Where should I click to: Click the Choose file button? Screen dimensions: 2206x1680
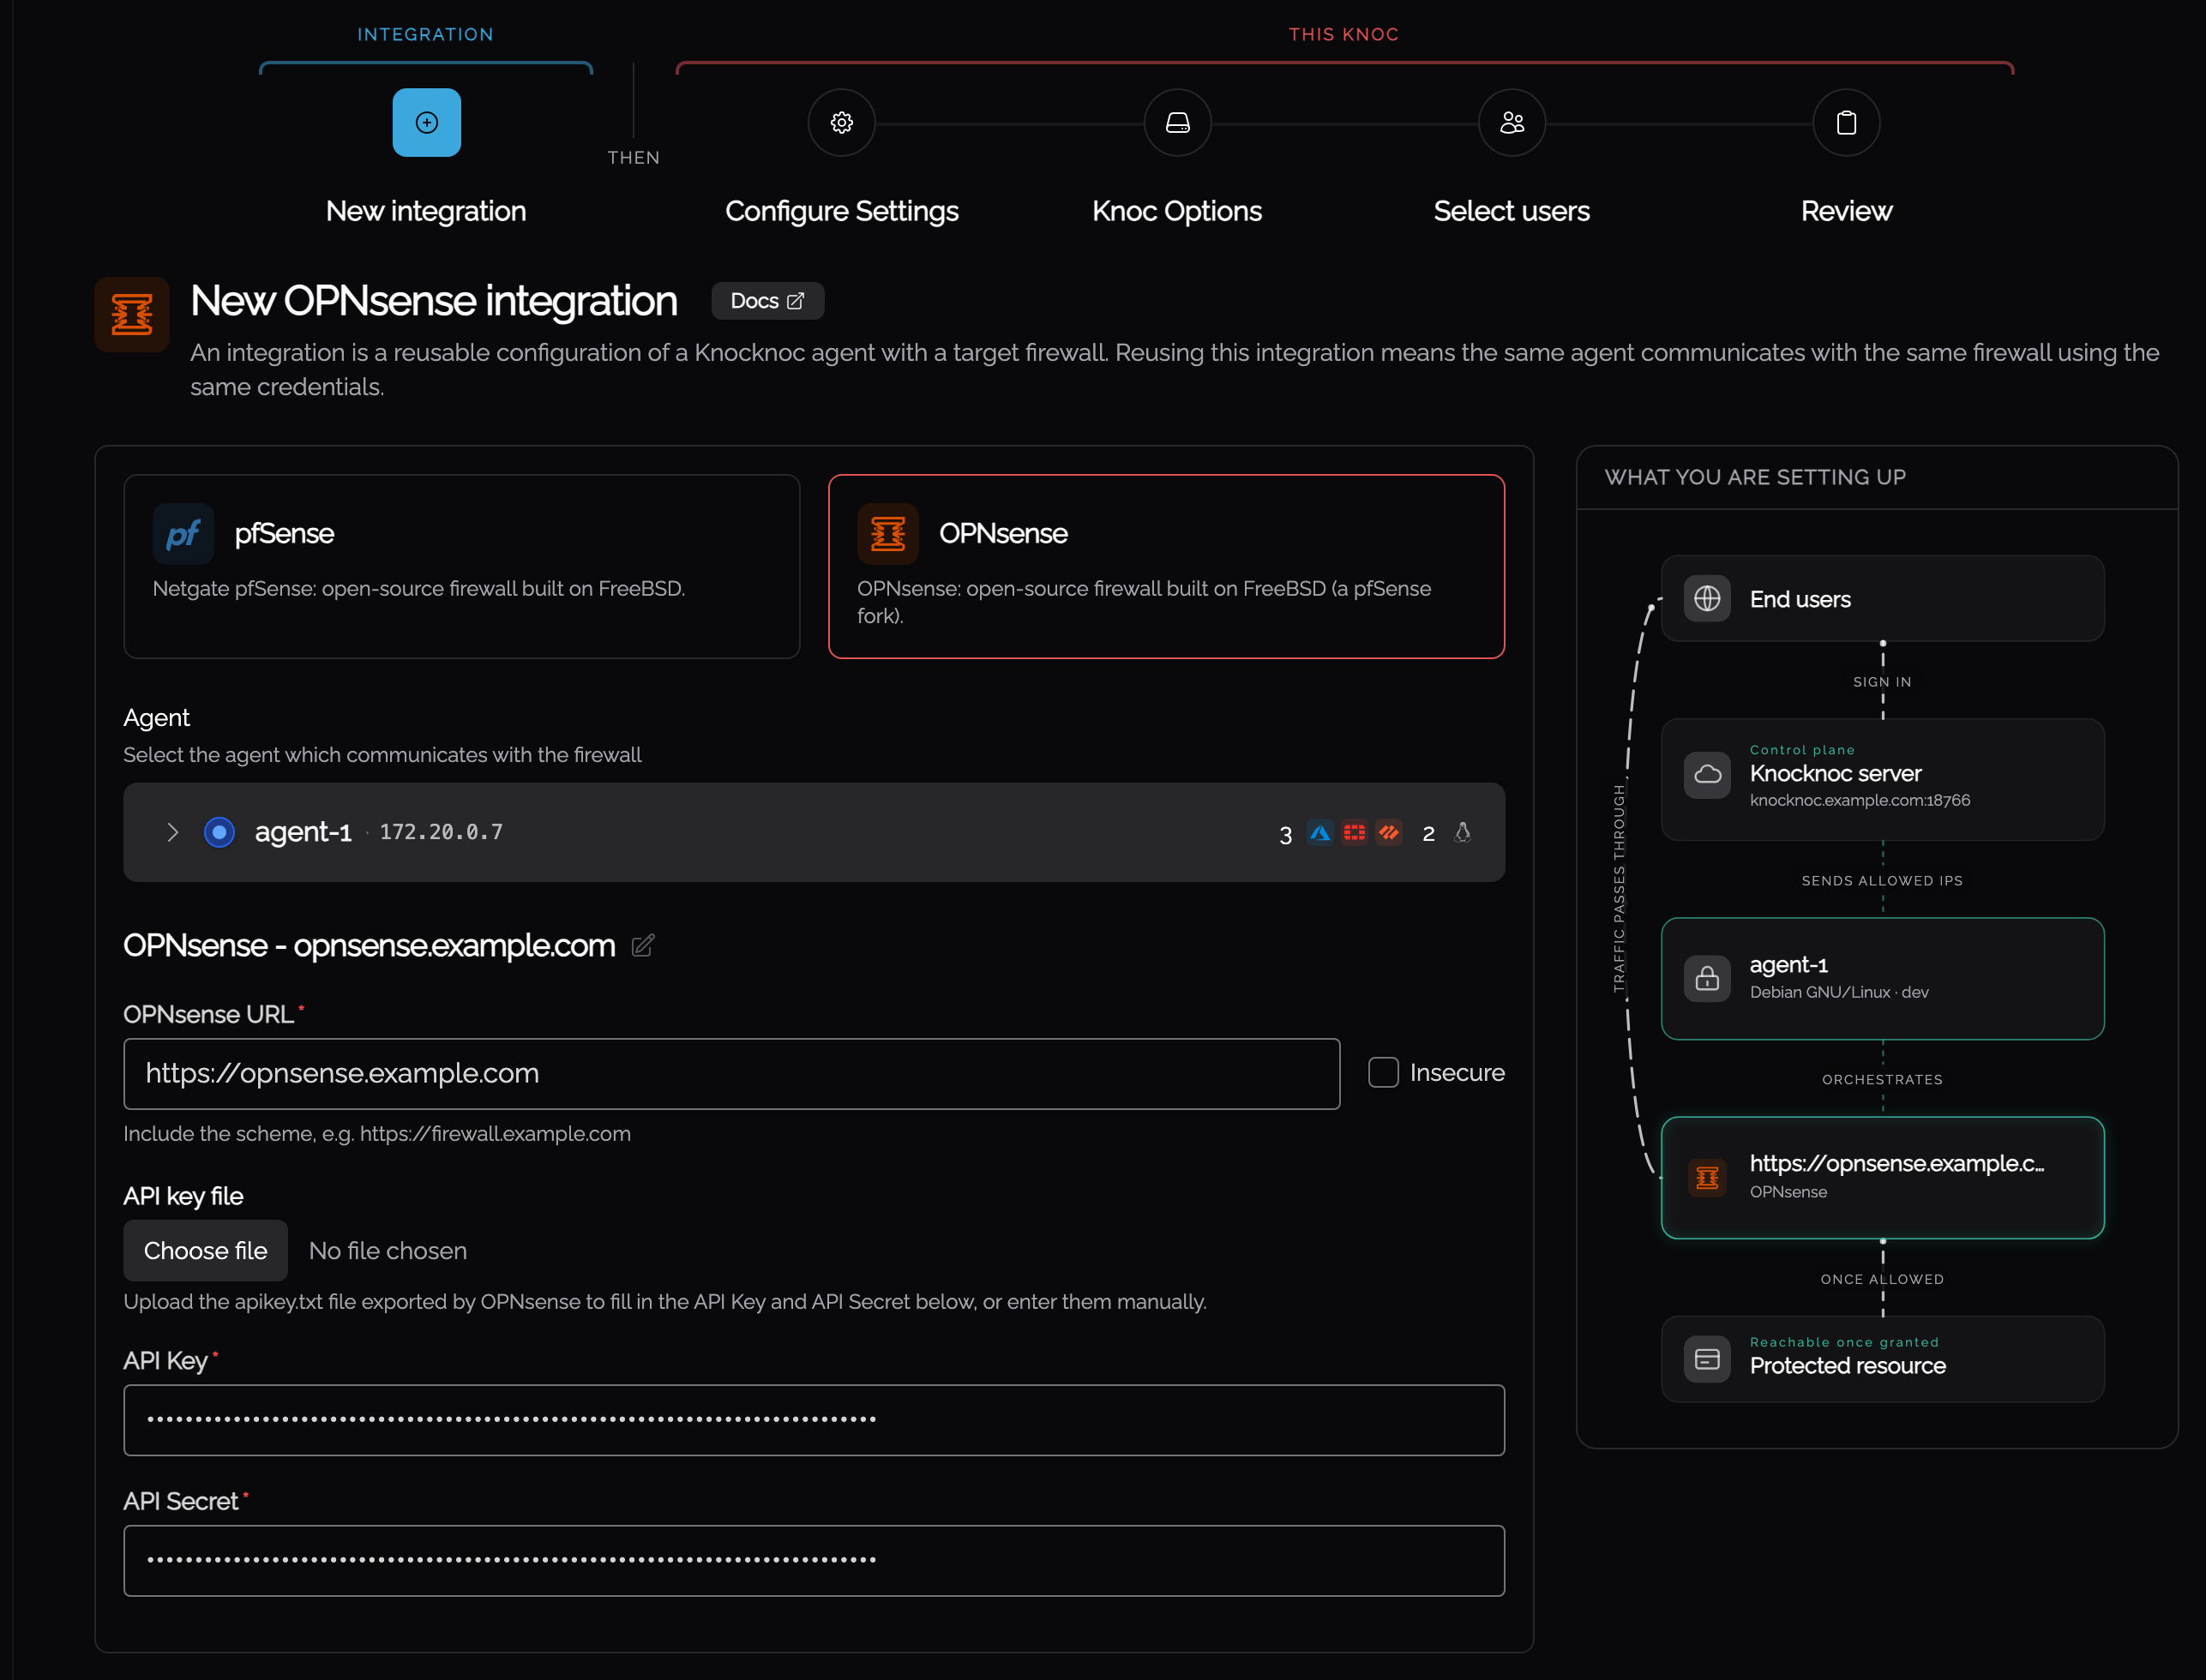(x=205, y=1250)
